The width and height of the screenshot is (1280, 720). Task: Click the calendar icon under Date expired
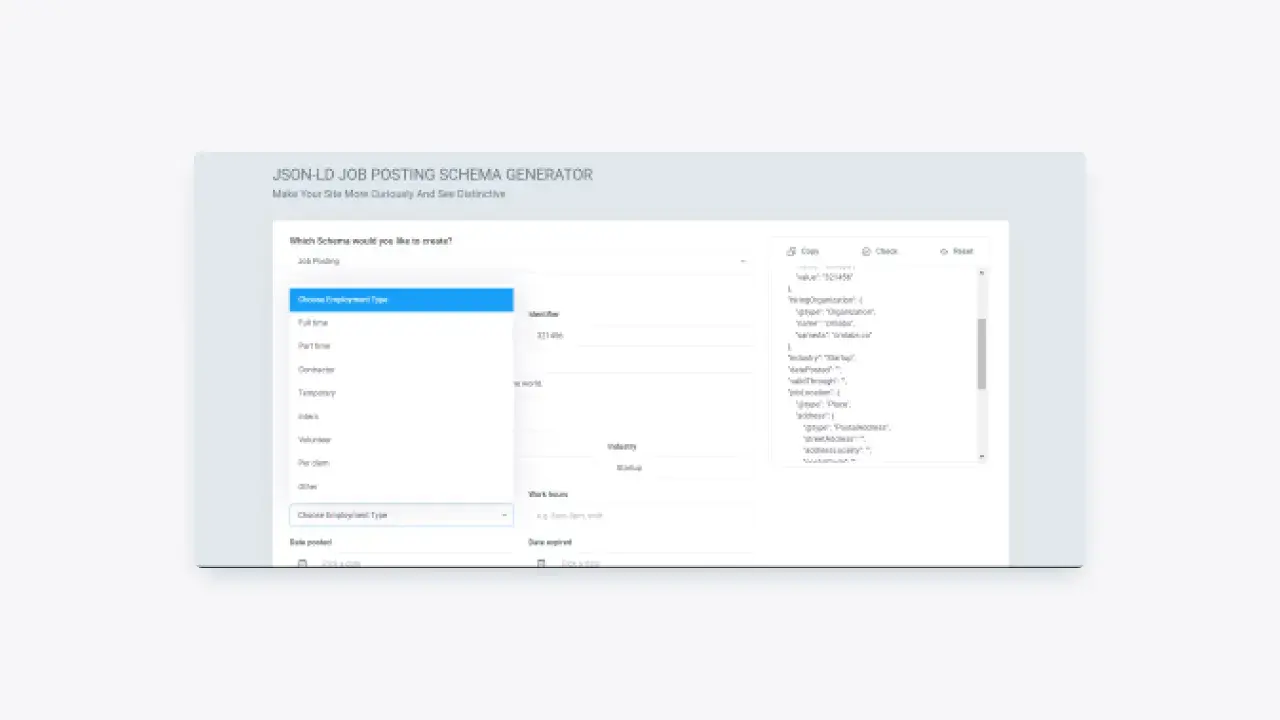coord(541,564)
